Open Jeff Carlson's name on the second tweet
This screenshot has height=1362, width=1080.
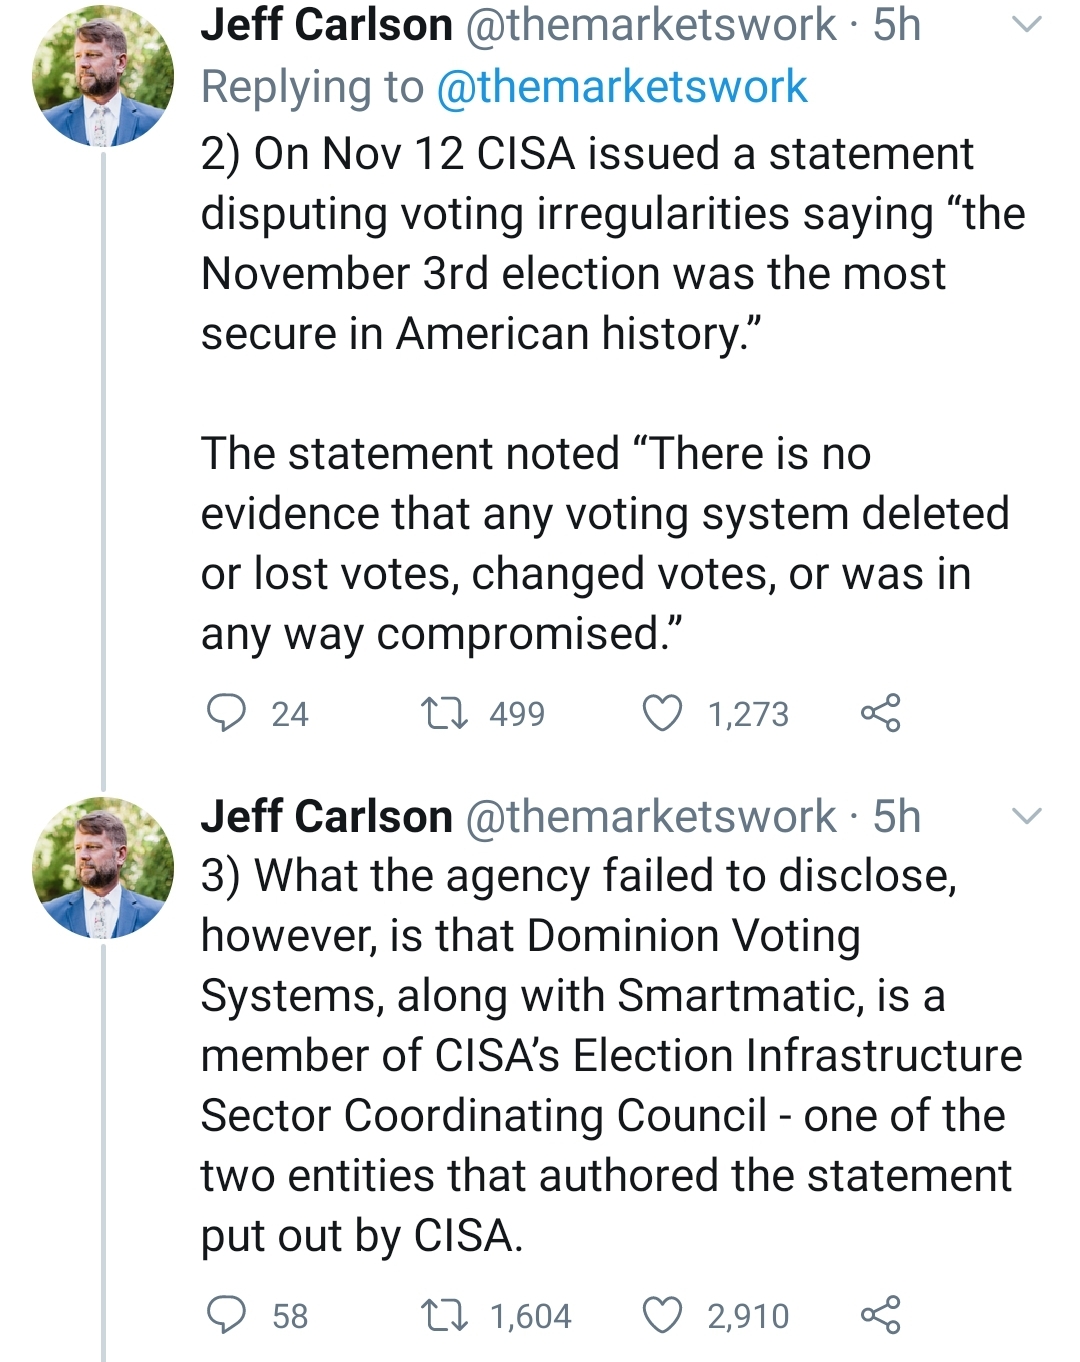(326, 816)
